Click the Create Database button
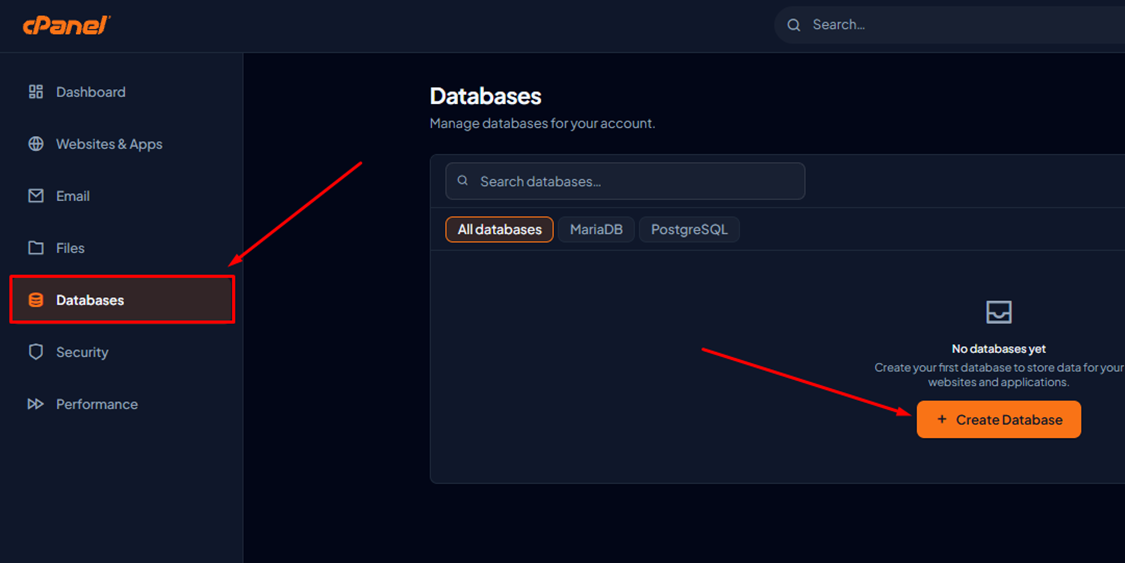This screenshot has width=1125, height=563. coord(999,420)
